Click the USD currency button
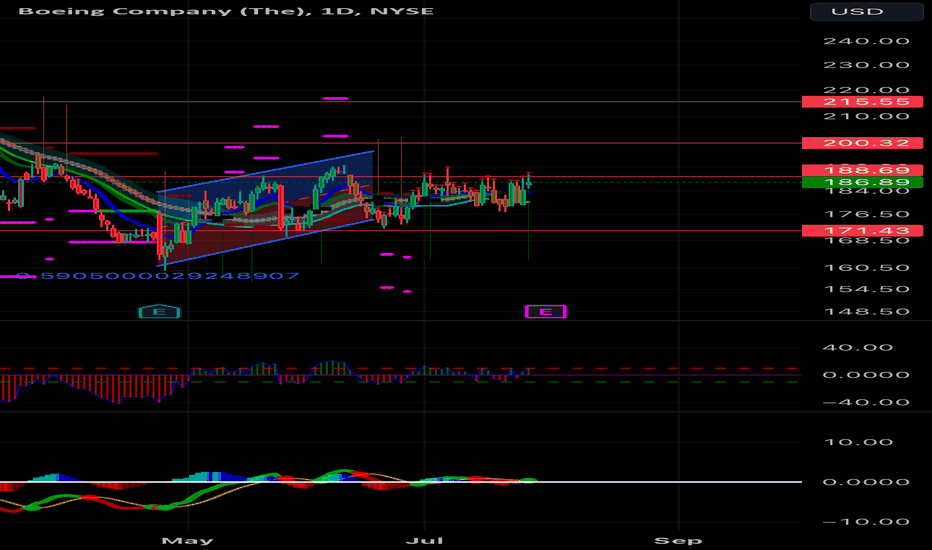The image size is (932, 550). click(867, 11)
